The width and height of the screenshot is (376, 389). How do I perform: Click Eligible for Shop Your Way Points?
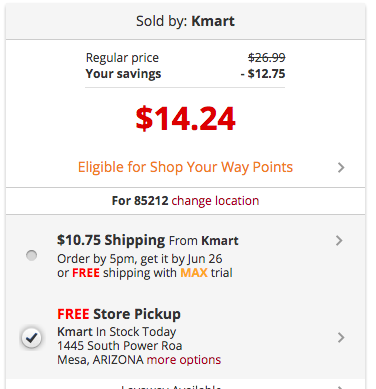click(185, 167)
